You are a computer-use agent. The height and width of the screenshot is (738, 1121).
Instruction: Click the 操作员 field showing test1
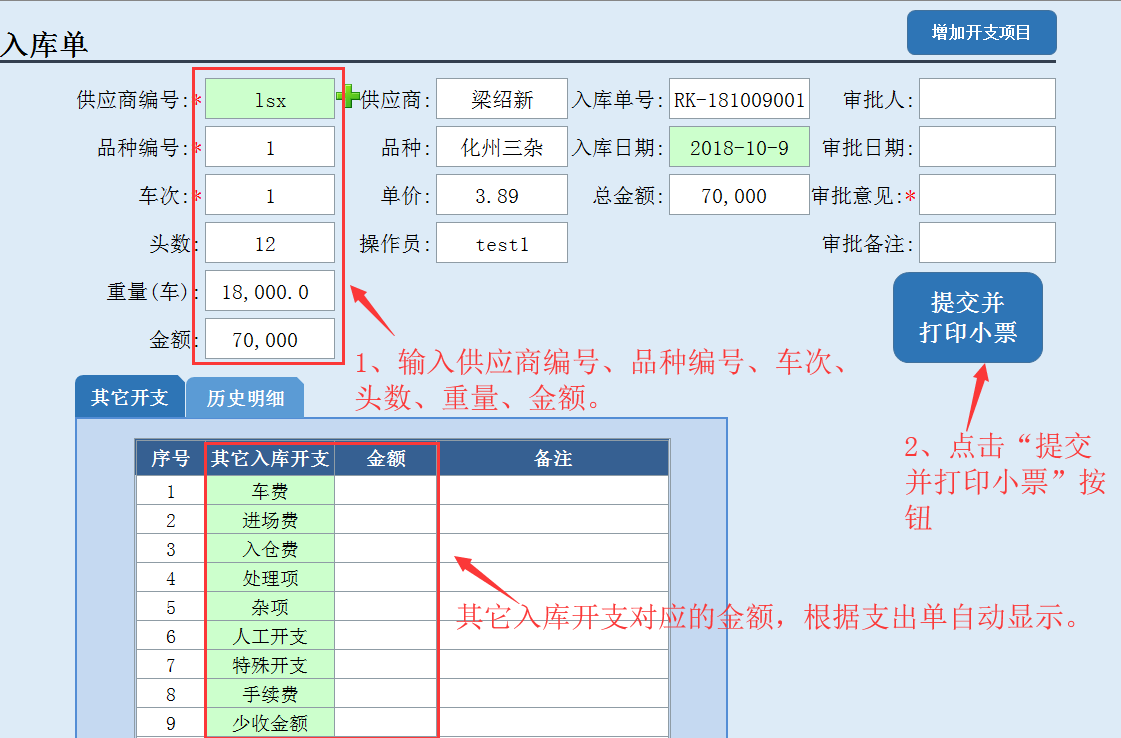click(x=502, y=242)
